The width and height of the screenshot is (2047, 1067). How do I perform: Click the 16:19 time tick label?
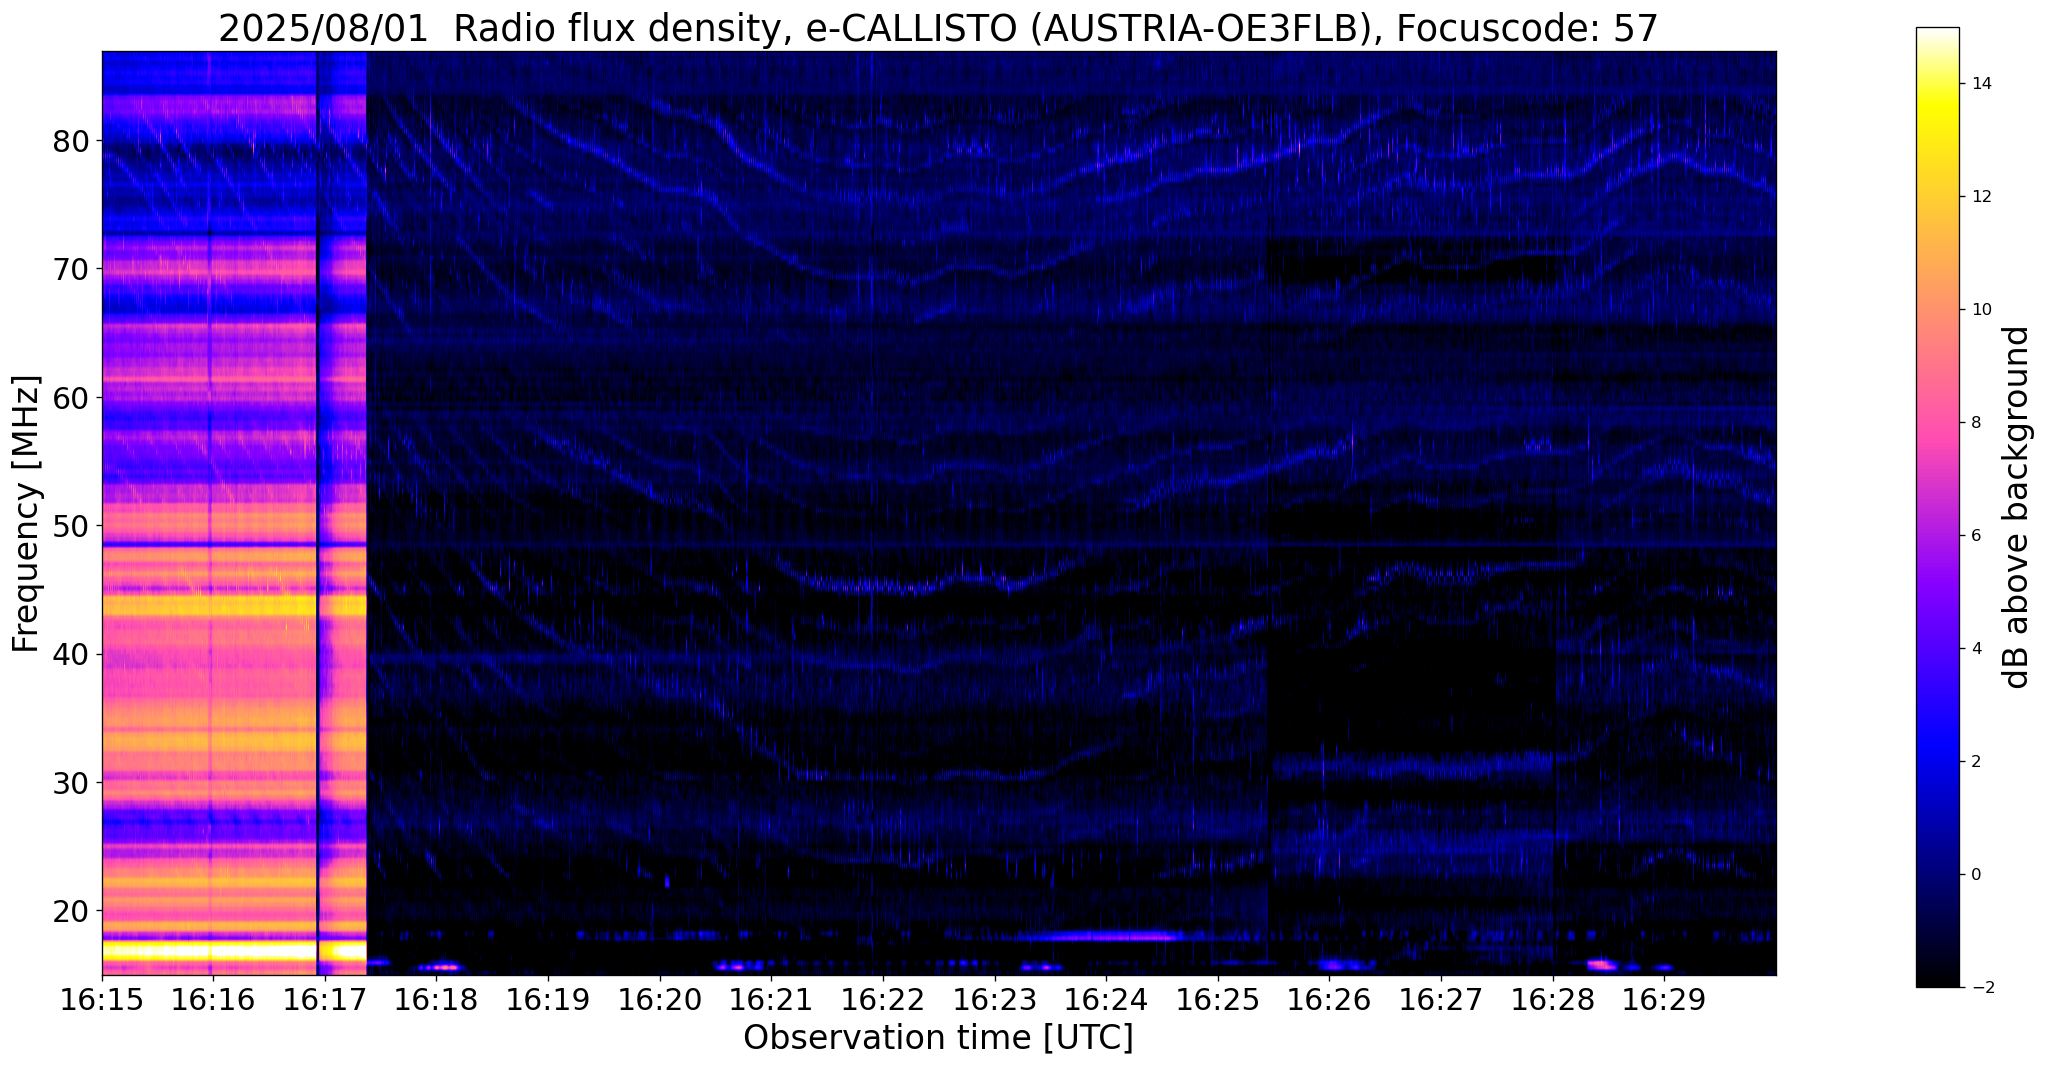pos(548,1000)
